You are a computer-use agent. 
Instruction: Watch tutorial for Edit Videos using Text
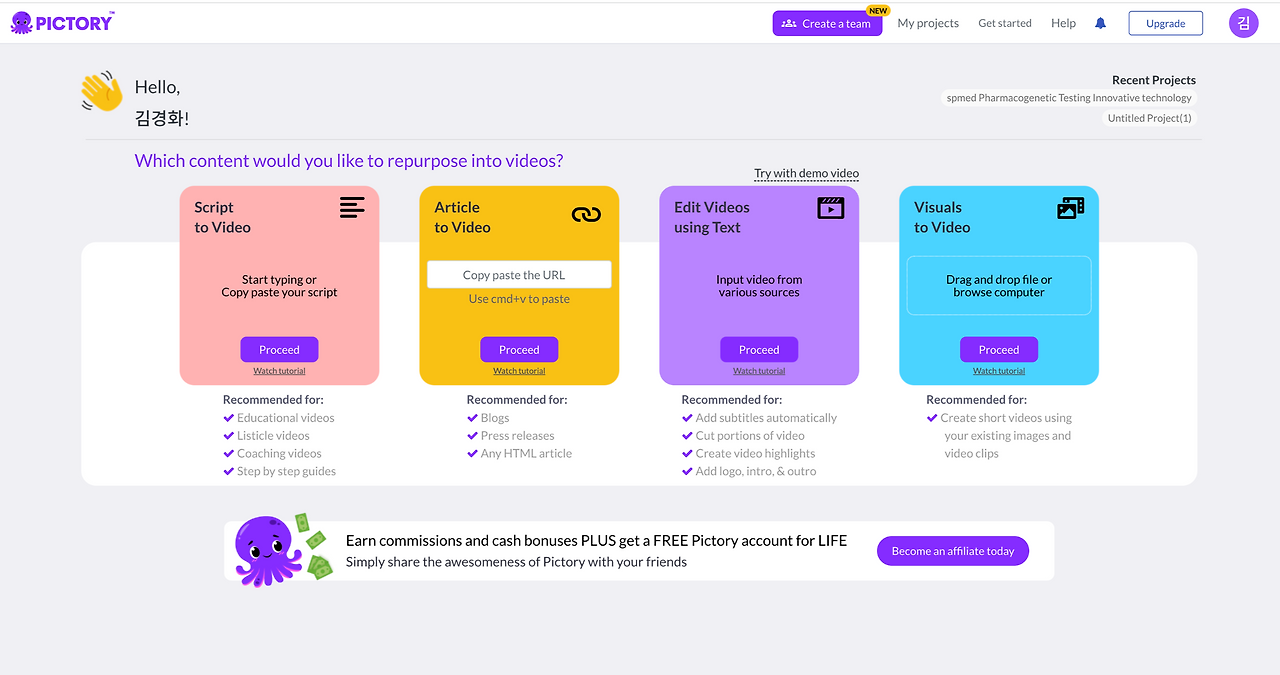tap(759, 371)
